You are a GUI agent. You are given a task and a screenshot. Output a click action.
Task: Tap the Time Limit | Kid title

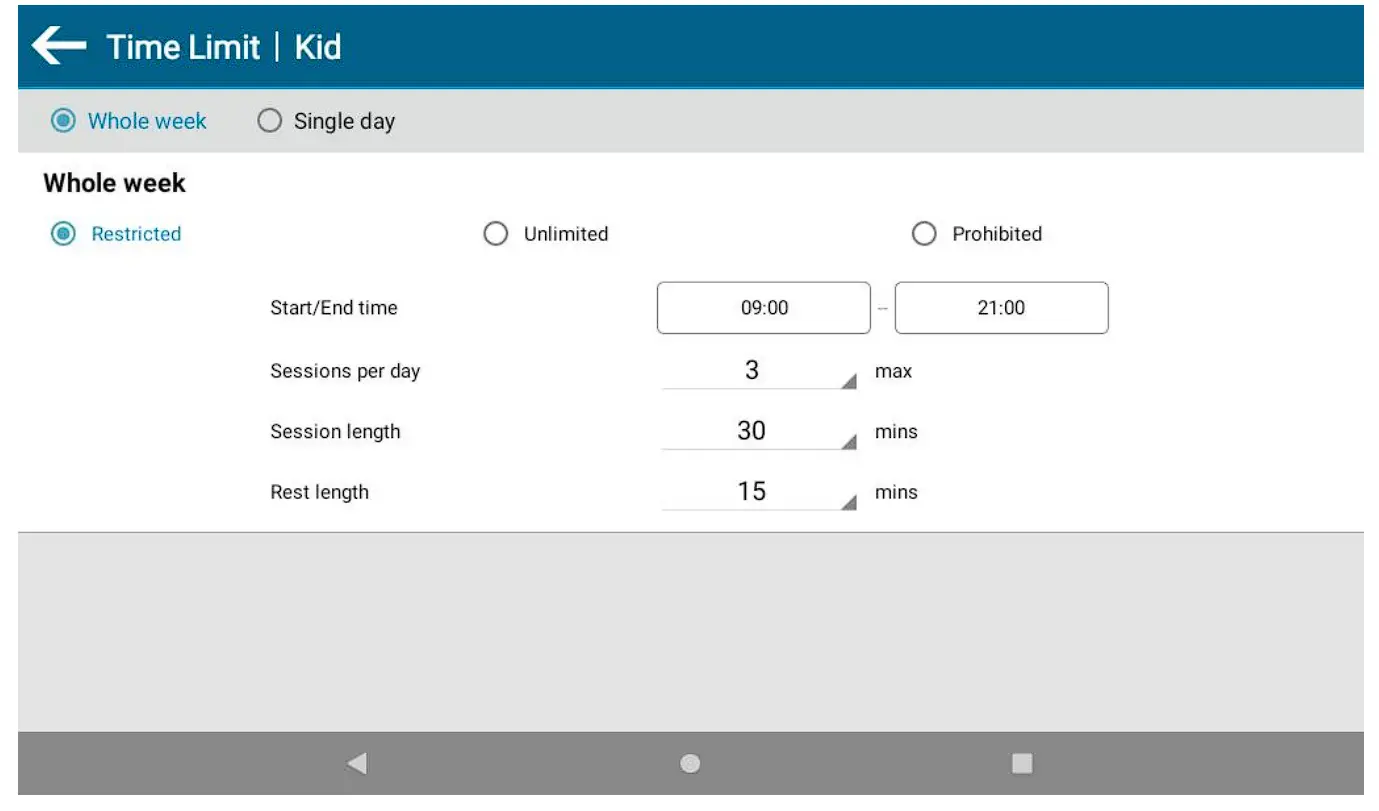pyautogui.click(x=224, y=47)
